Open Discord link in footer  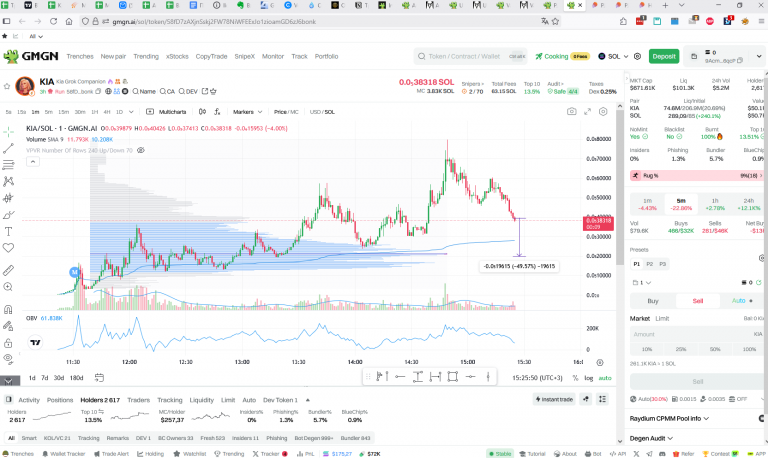(662, 454)
